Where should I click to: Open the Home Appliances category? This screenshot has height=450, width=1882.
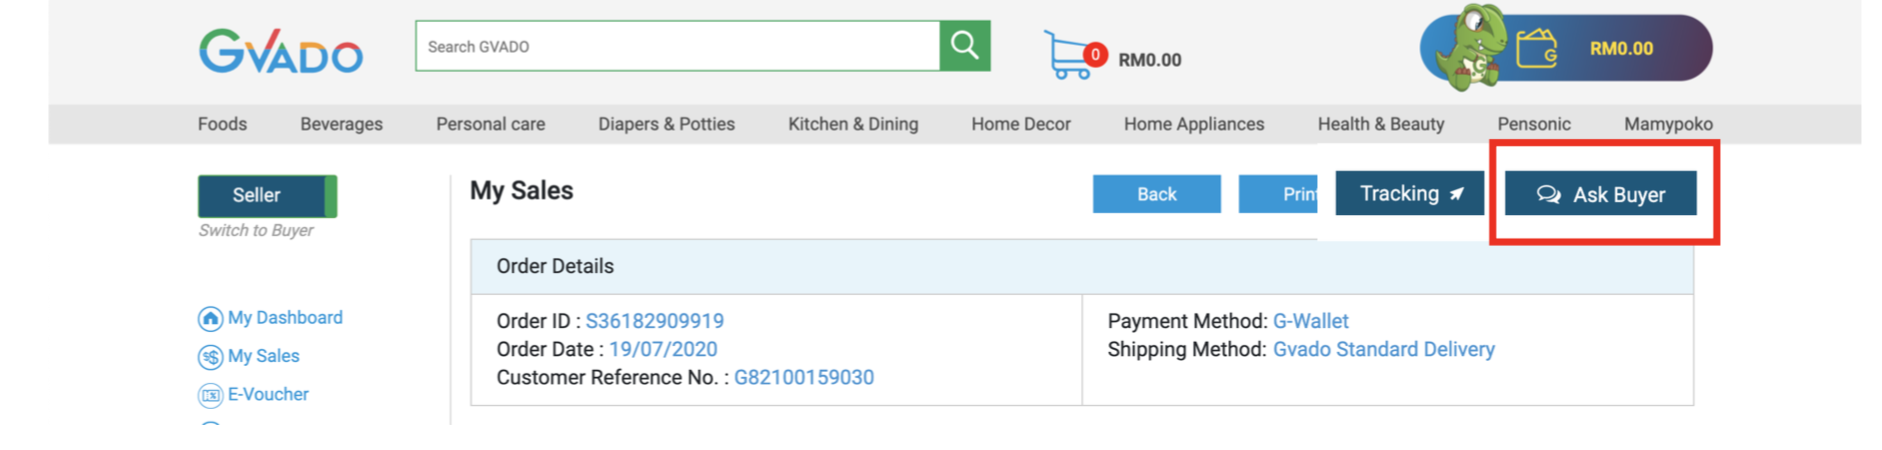point(1193,124)
